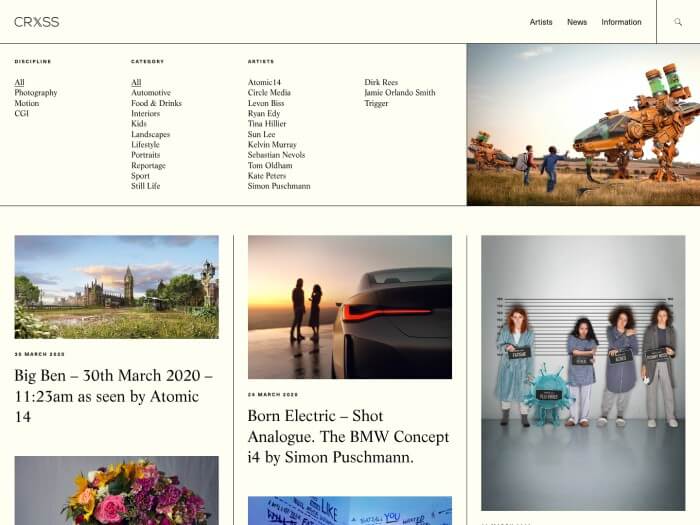The width and height of the screenshot is (700, 525).
Task: Filter by Food & Drinks category
Action: click(x=156, y=103)
